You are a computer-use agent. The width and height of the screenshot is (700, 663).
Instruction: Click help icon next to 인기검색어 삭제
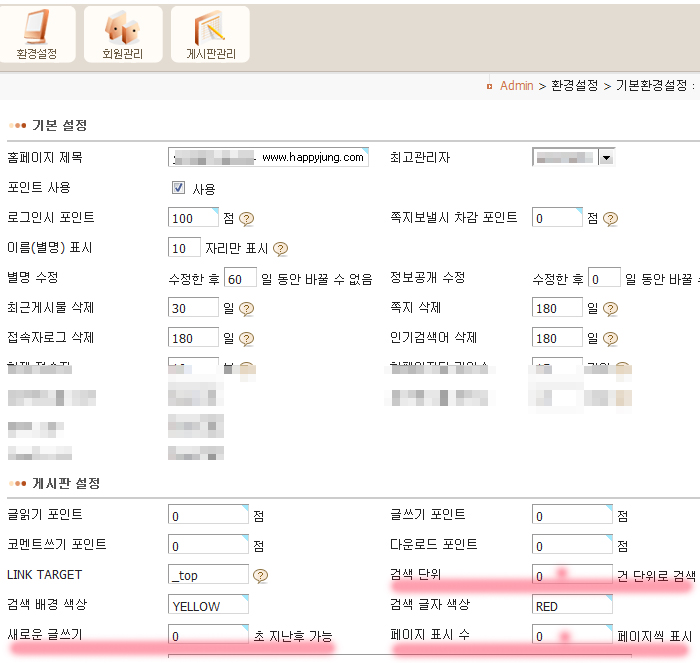tap(610, 339)
